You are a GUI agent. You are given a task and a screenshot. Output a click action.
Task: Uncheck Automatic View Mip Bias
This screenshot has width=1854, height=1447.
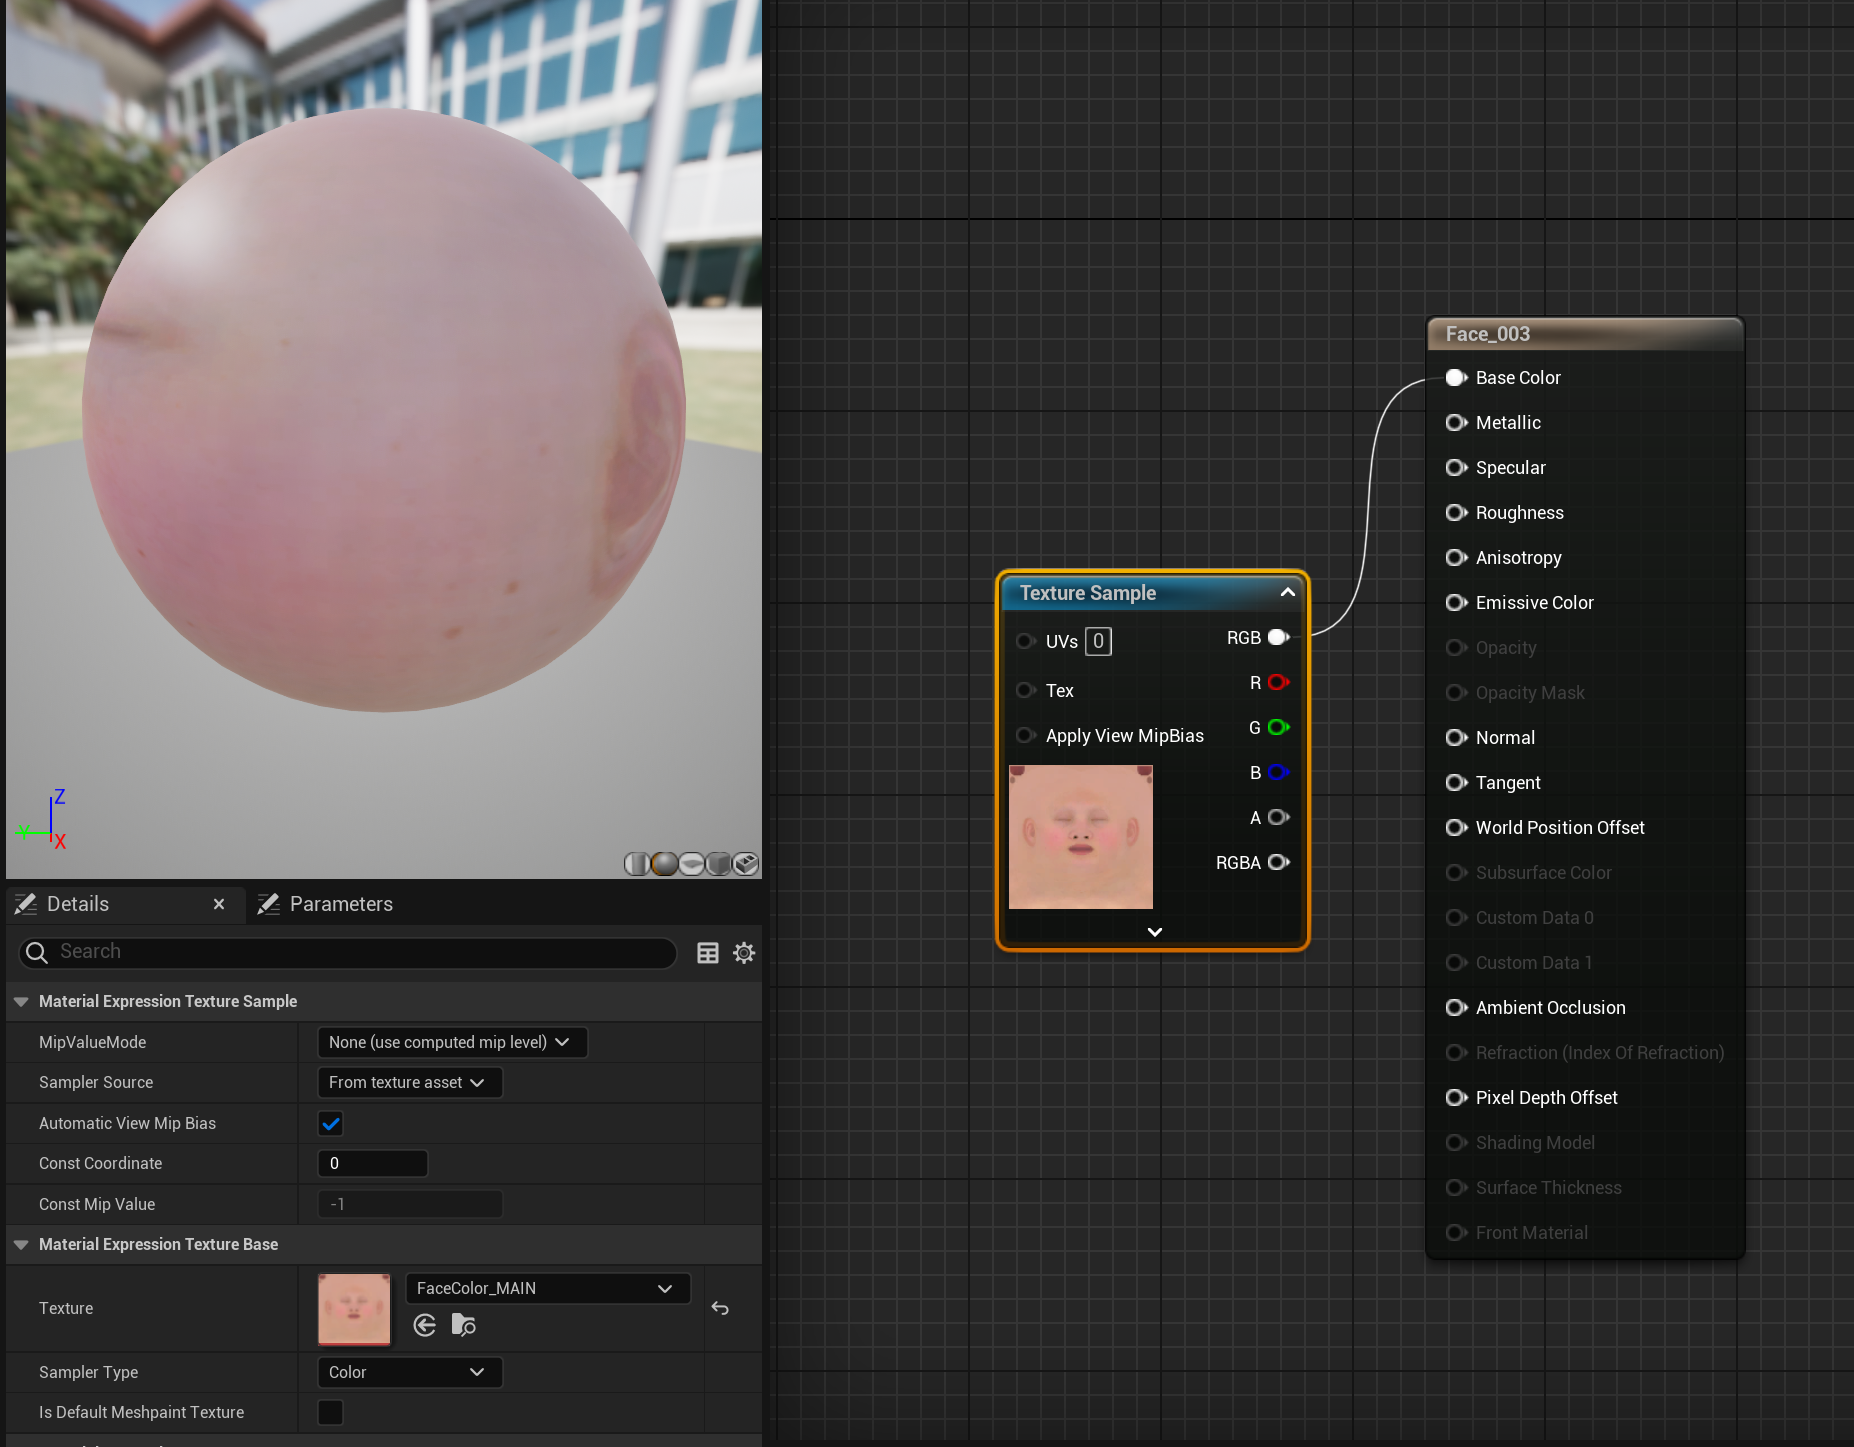tap(330, 1123)
